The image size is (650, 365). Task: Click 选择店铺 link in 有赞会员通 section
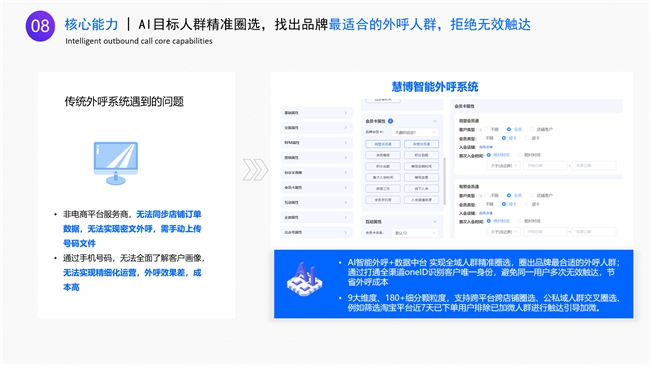[486, 213]
